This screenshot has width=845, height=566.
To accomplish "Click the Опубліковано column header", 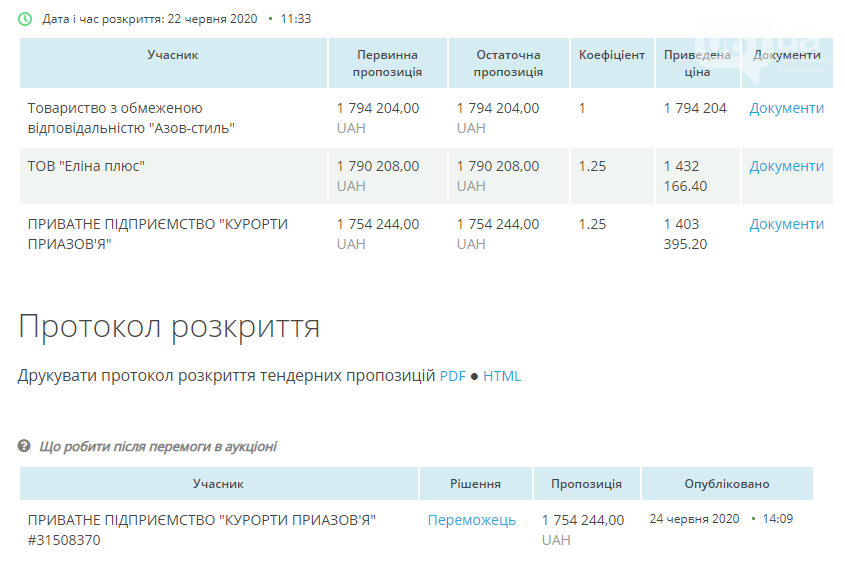I will coord(727,484).
